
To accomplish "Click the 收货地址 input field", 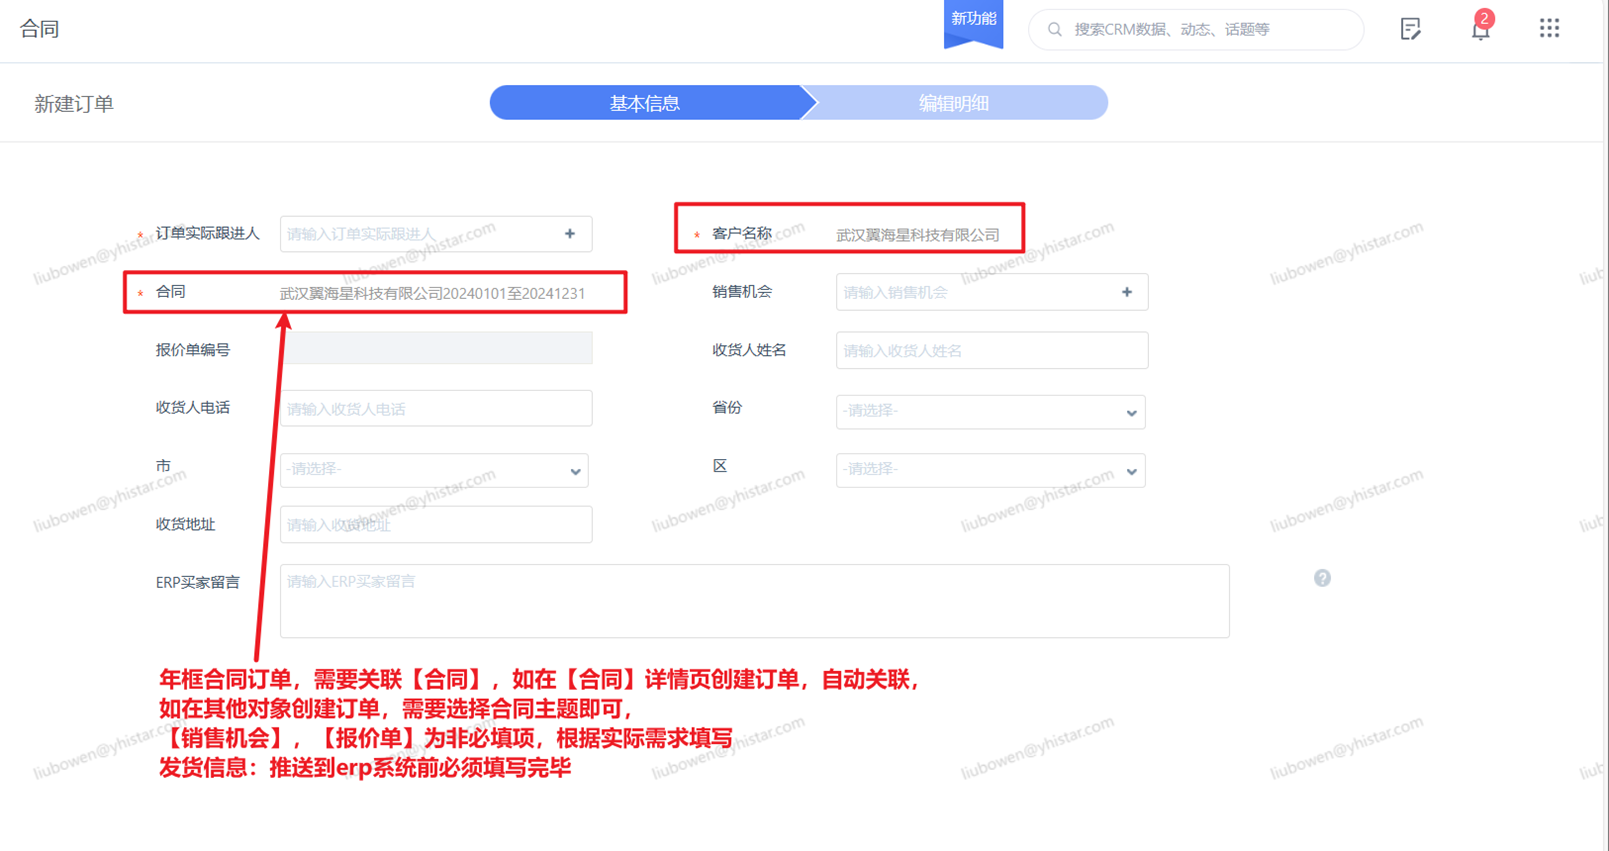I will [x=436, y=524].
